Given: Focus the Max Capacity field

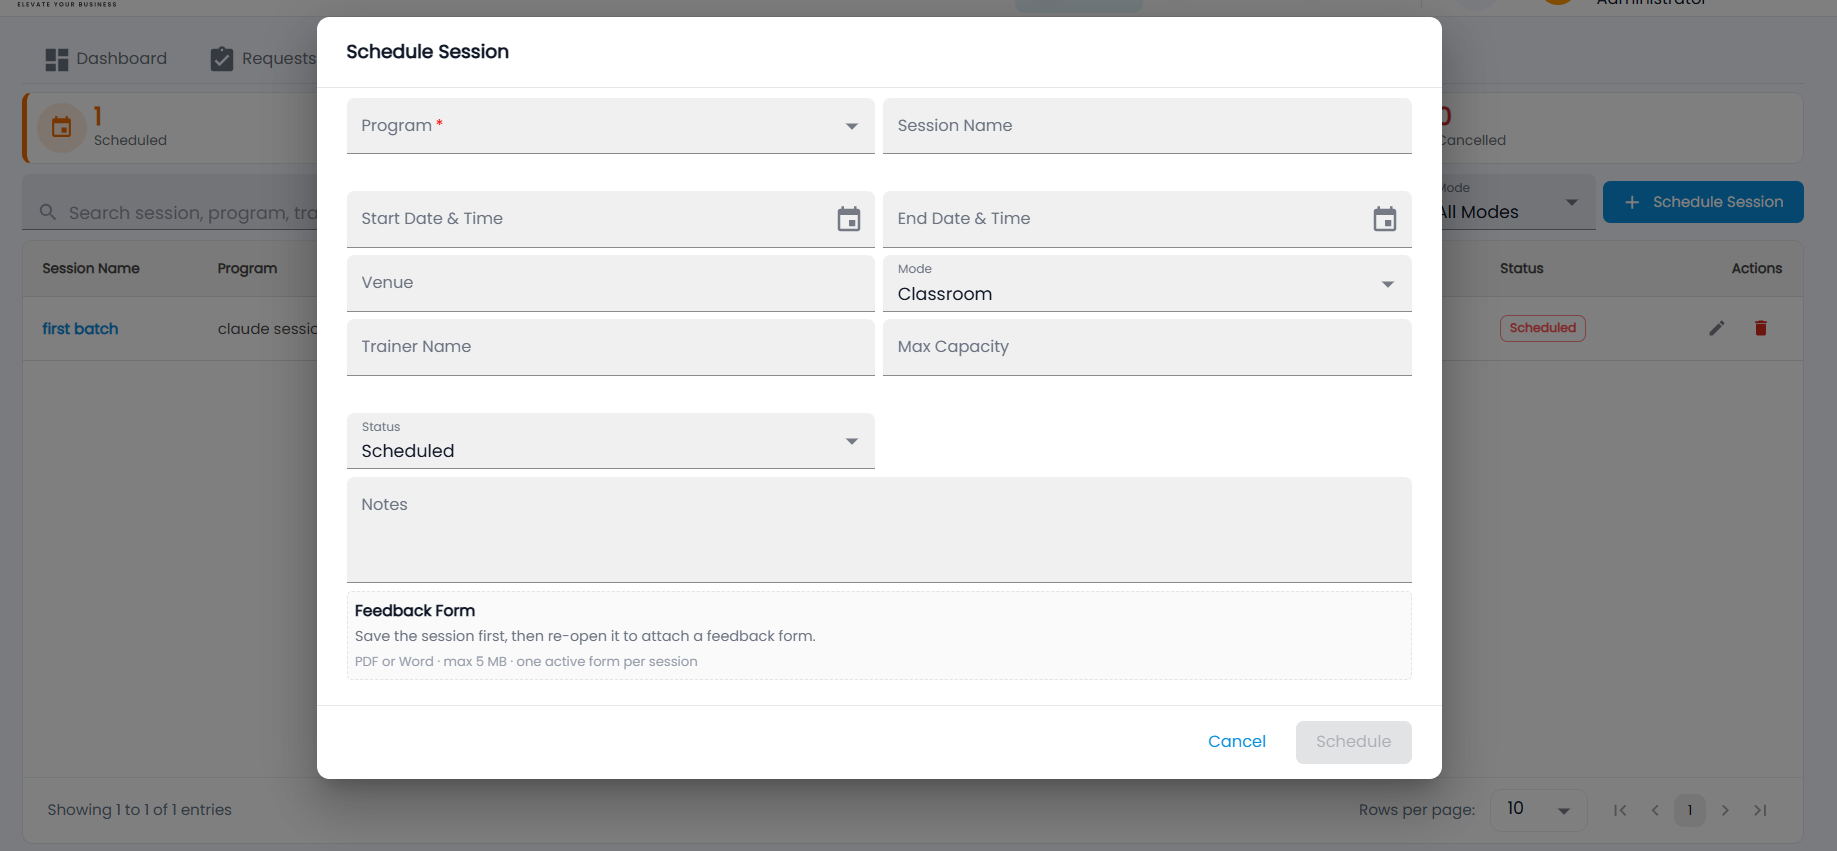Looking at the screenshot, I should (x=1147, y=347).
